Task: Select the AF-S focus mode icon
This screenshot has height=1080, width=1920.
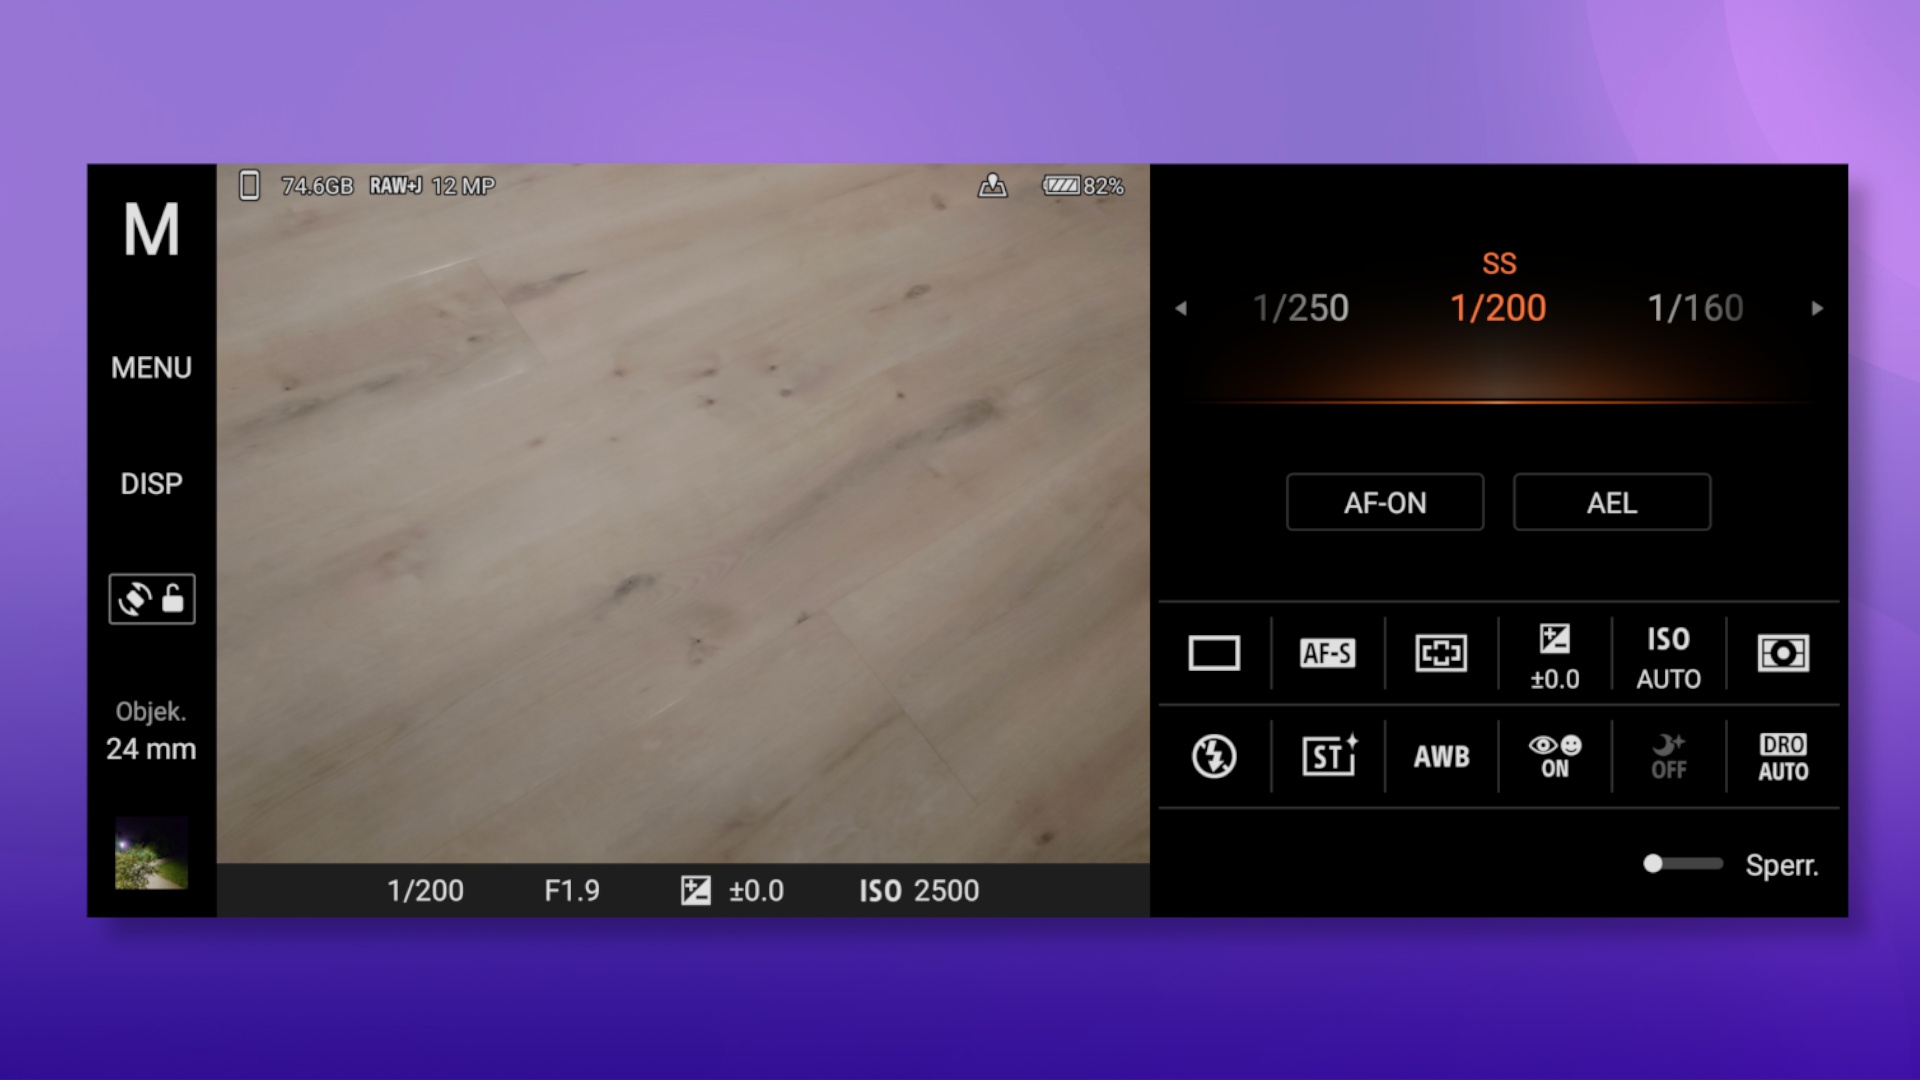Action: coord(1327,653)
